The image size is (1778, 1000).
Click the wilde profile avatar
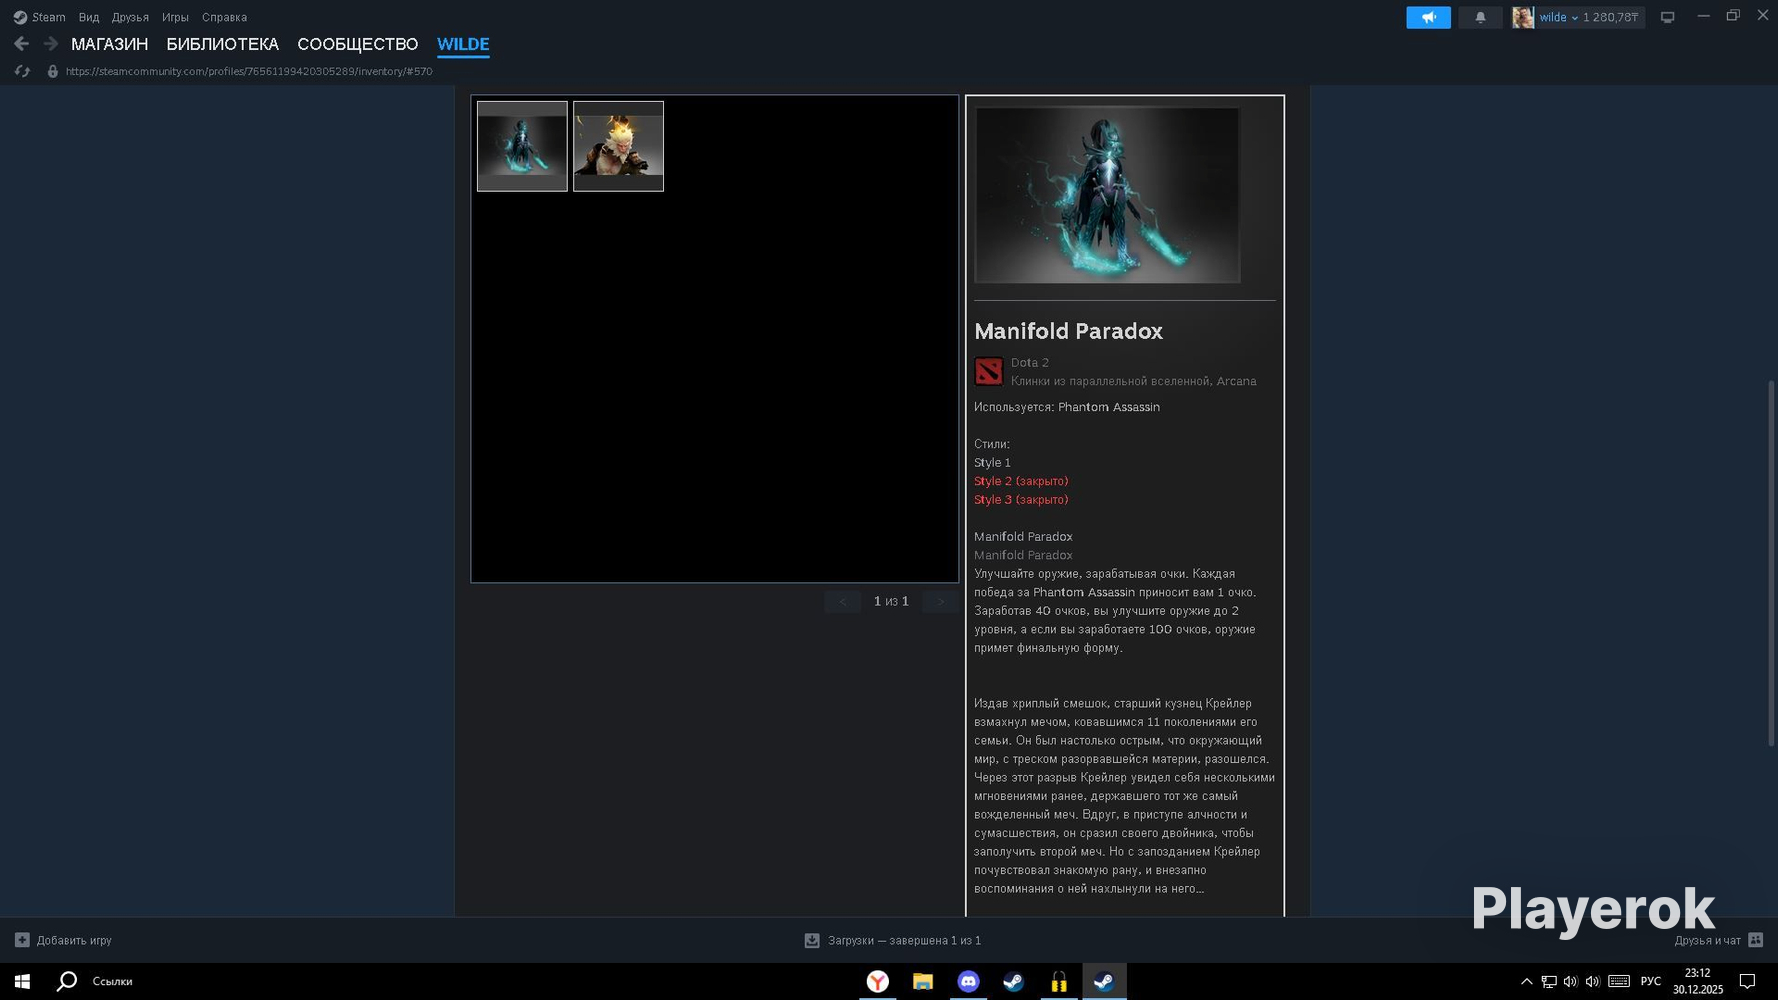tap(1523, 17)
